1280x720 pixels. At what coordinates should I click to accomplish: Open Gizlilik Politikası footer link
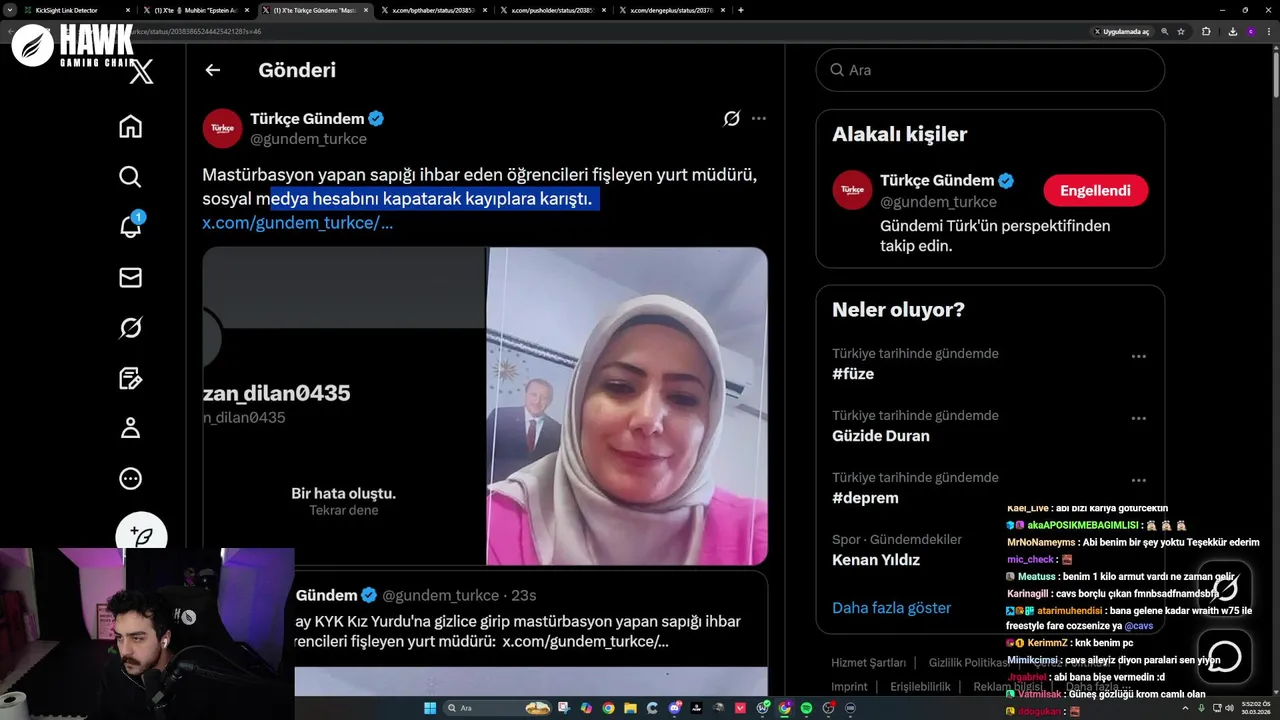[969, 663]
